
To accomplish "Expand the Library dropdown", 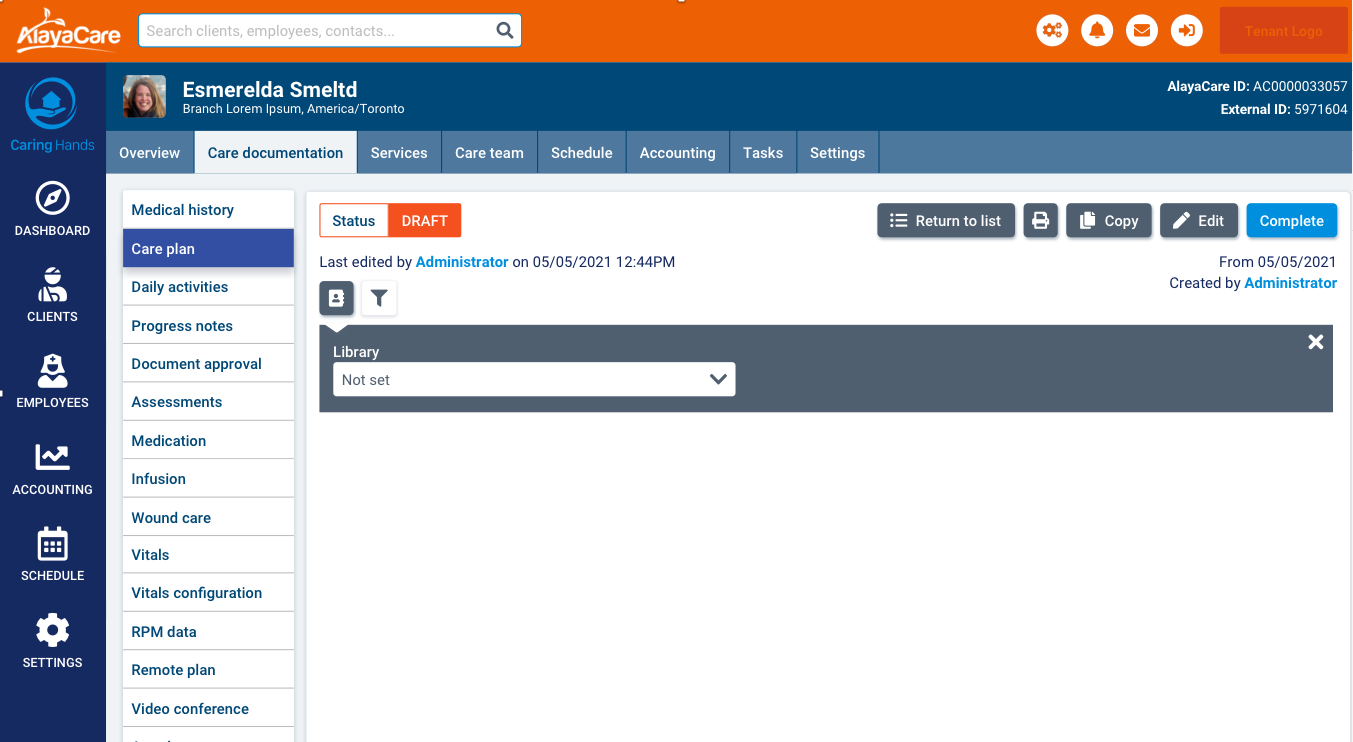I will (534, 380).
